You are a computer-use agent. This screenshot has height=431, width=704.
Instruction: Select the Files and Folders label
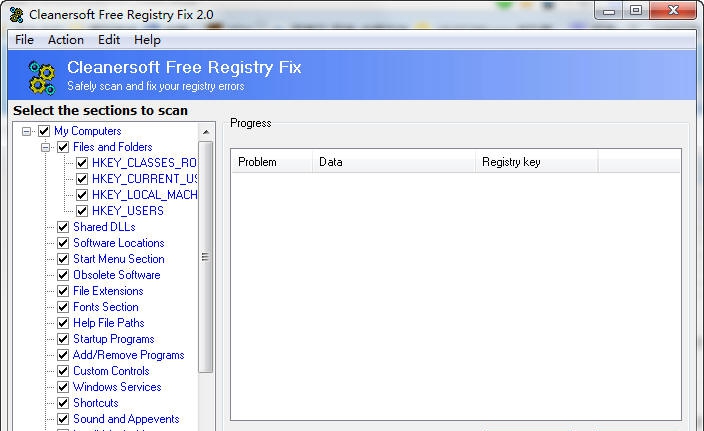click(113, 147)
